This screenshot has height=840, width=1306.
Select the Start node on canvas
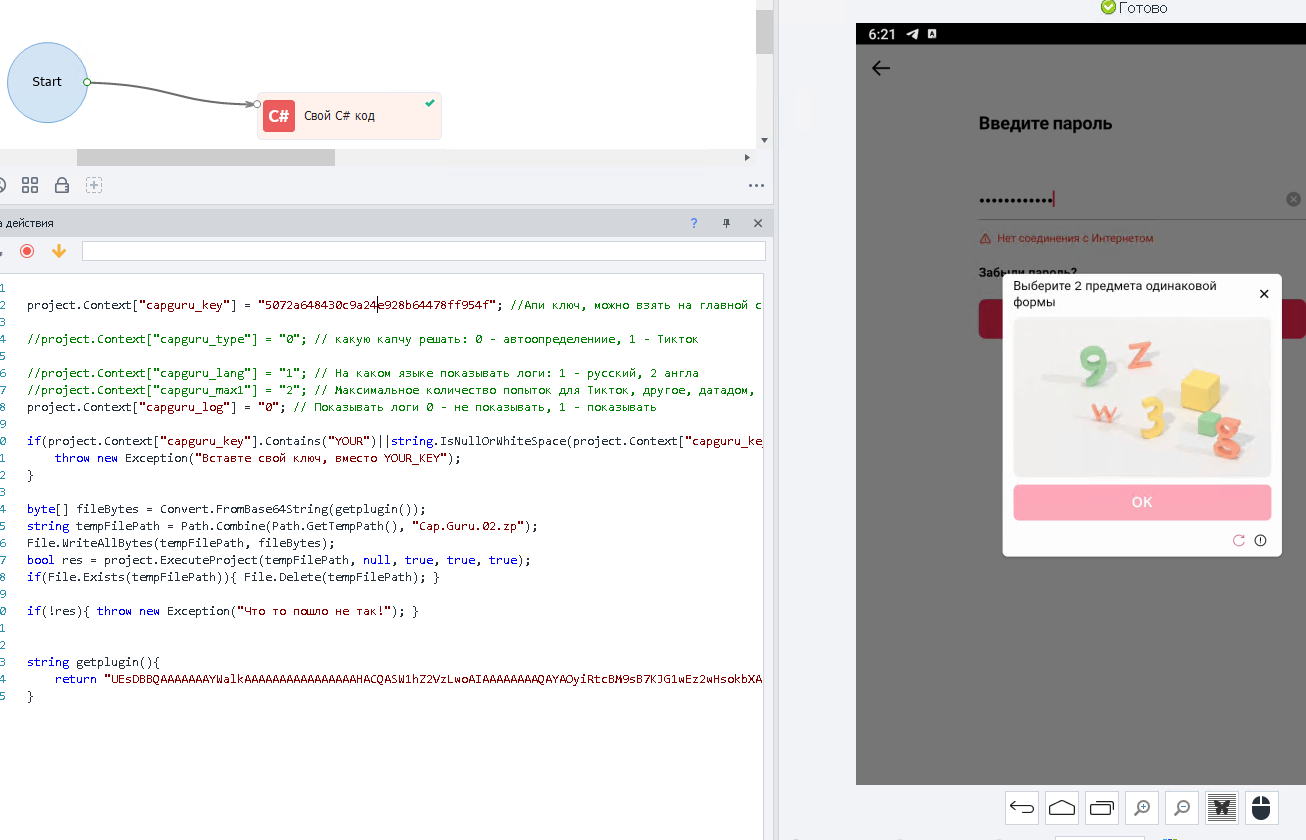point(47,82)
